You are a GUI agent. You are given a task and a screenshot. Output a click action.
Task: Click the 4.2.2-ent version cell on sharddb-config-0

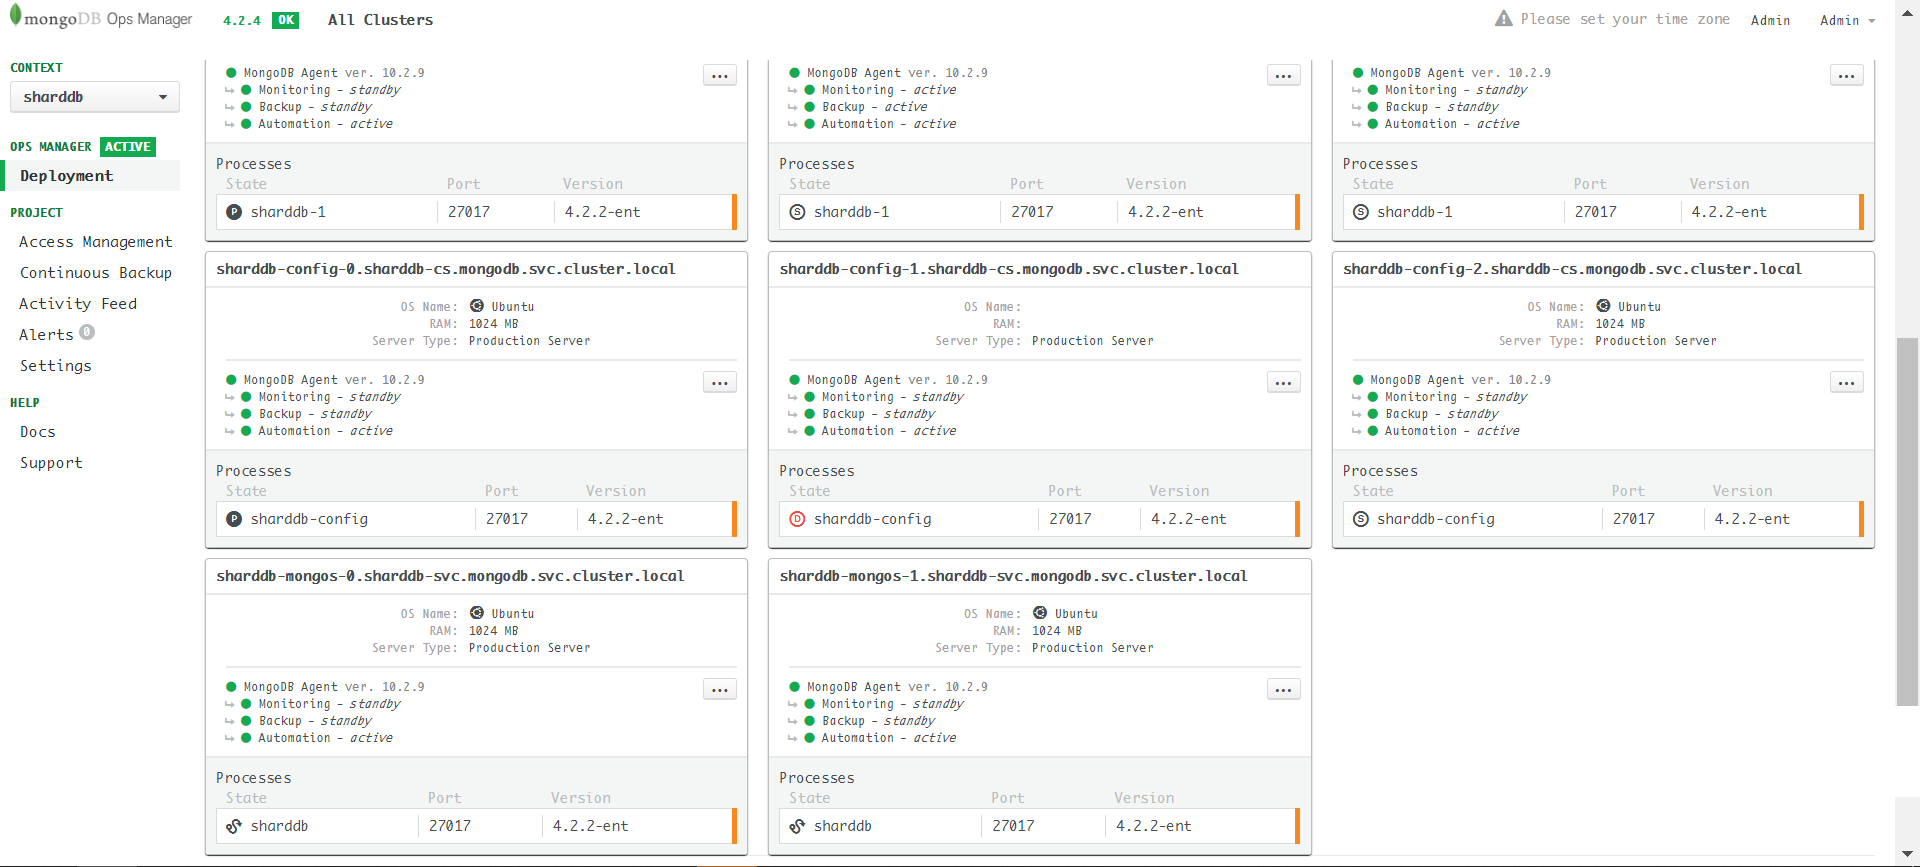625,519
